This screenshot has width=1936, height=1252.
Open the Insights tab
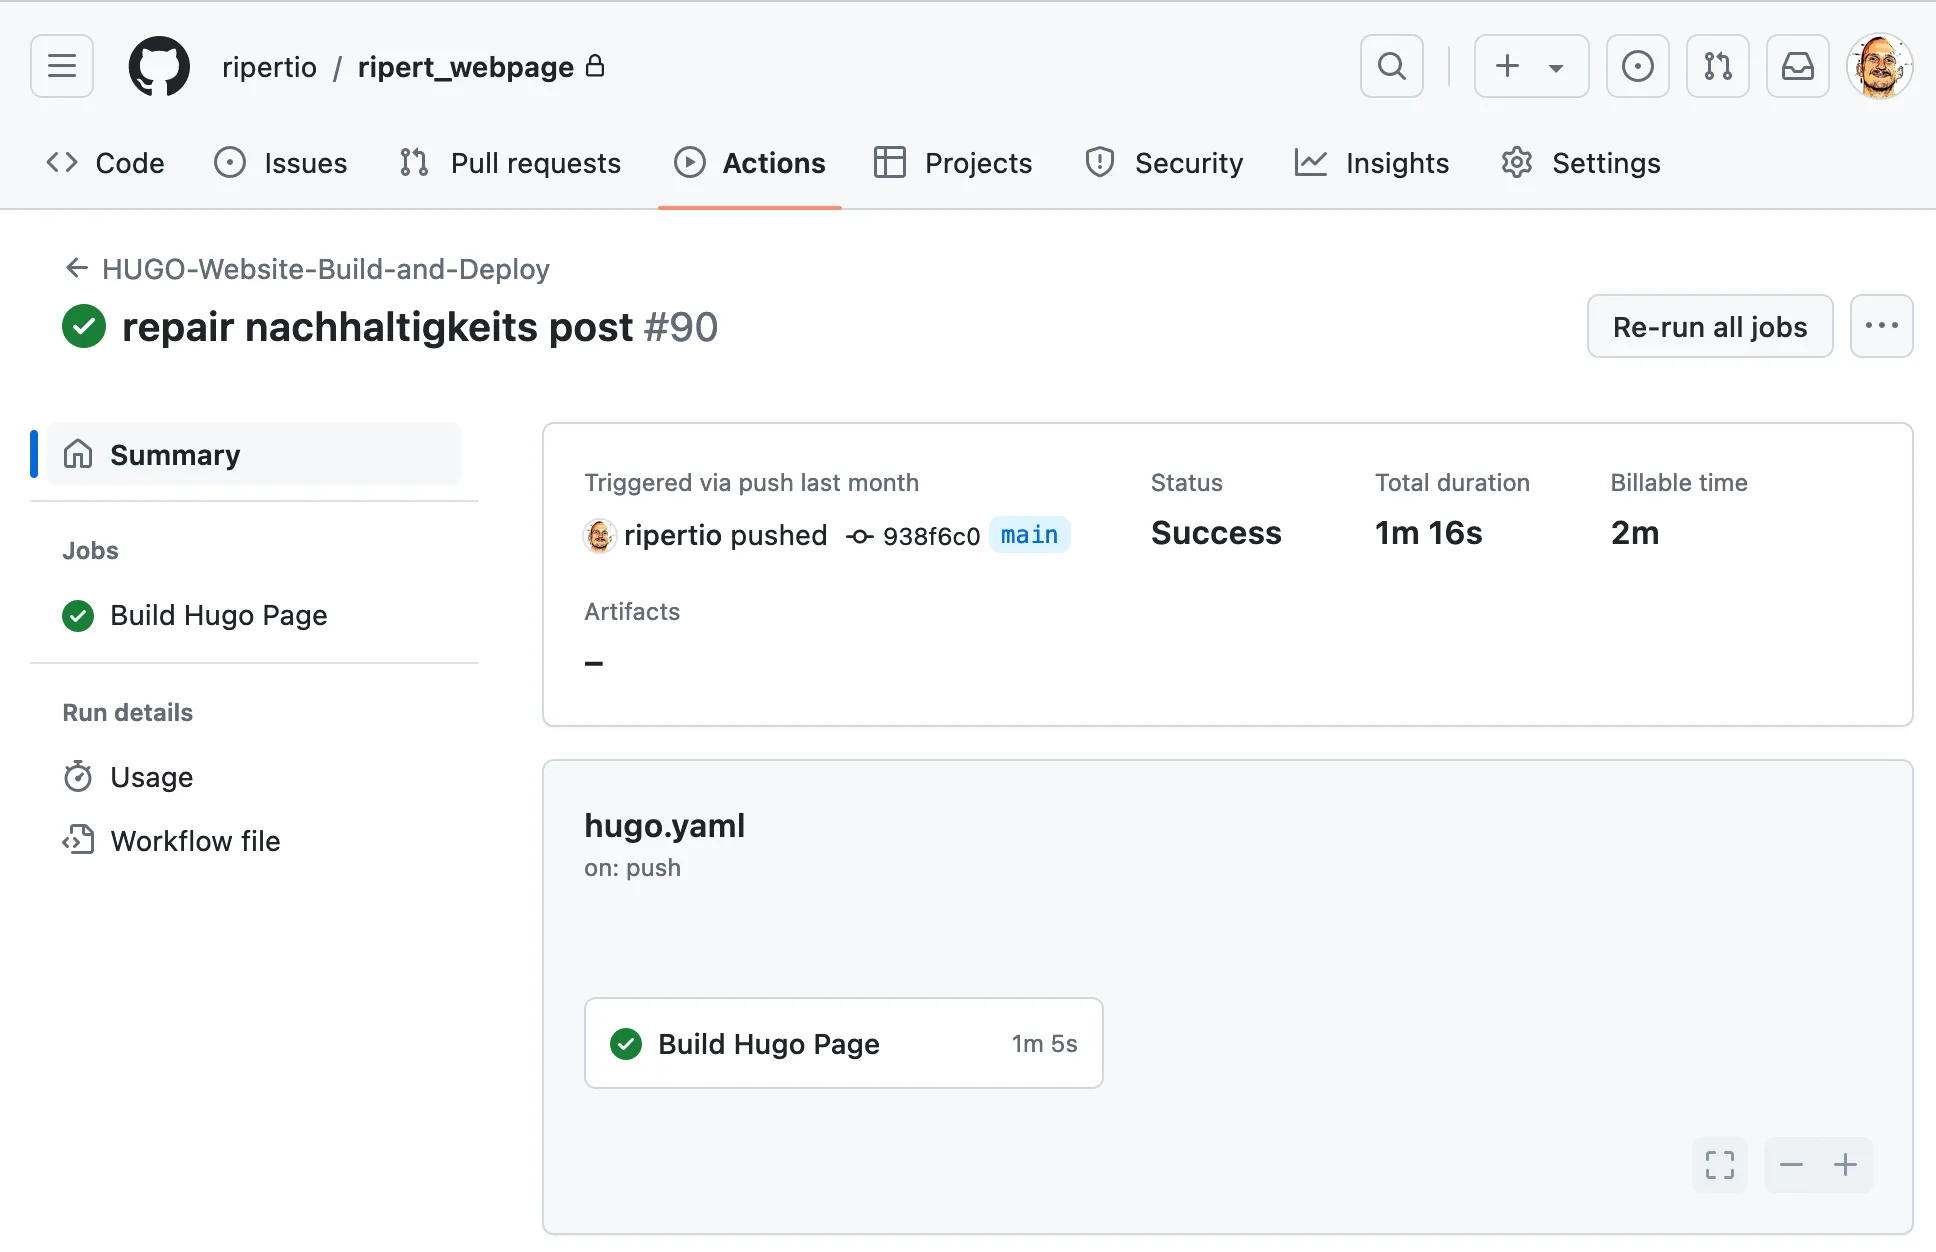pyautogui.click(x=1371, y=162)
